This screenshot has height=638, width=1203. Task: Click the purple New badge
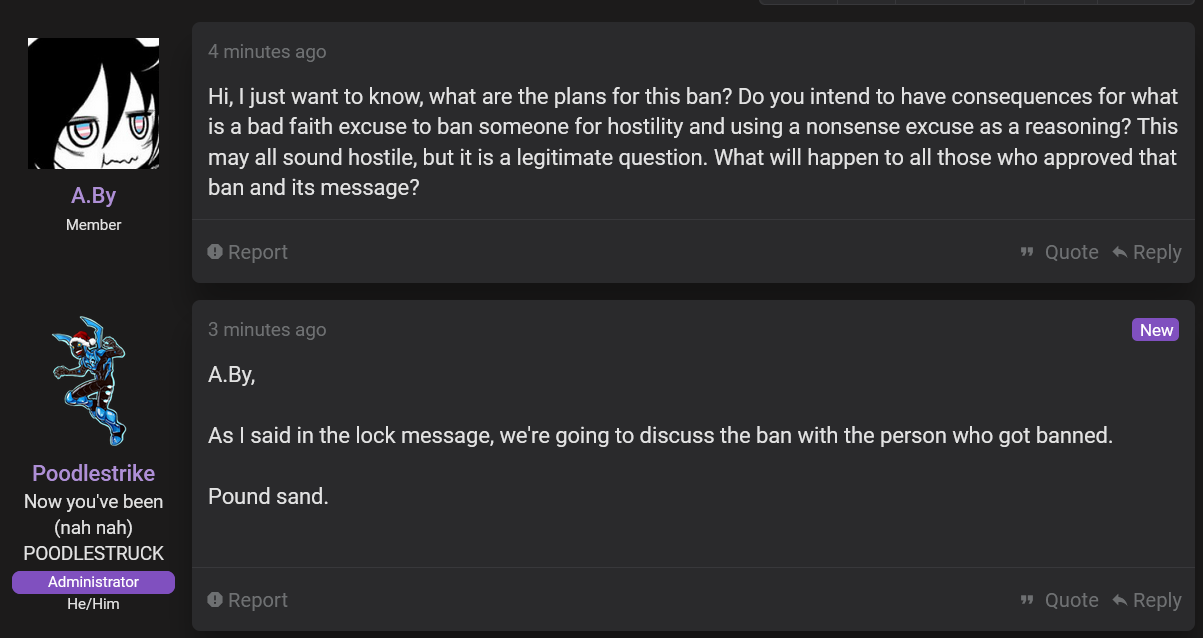(x=1156, y=330)
